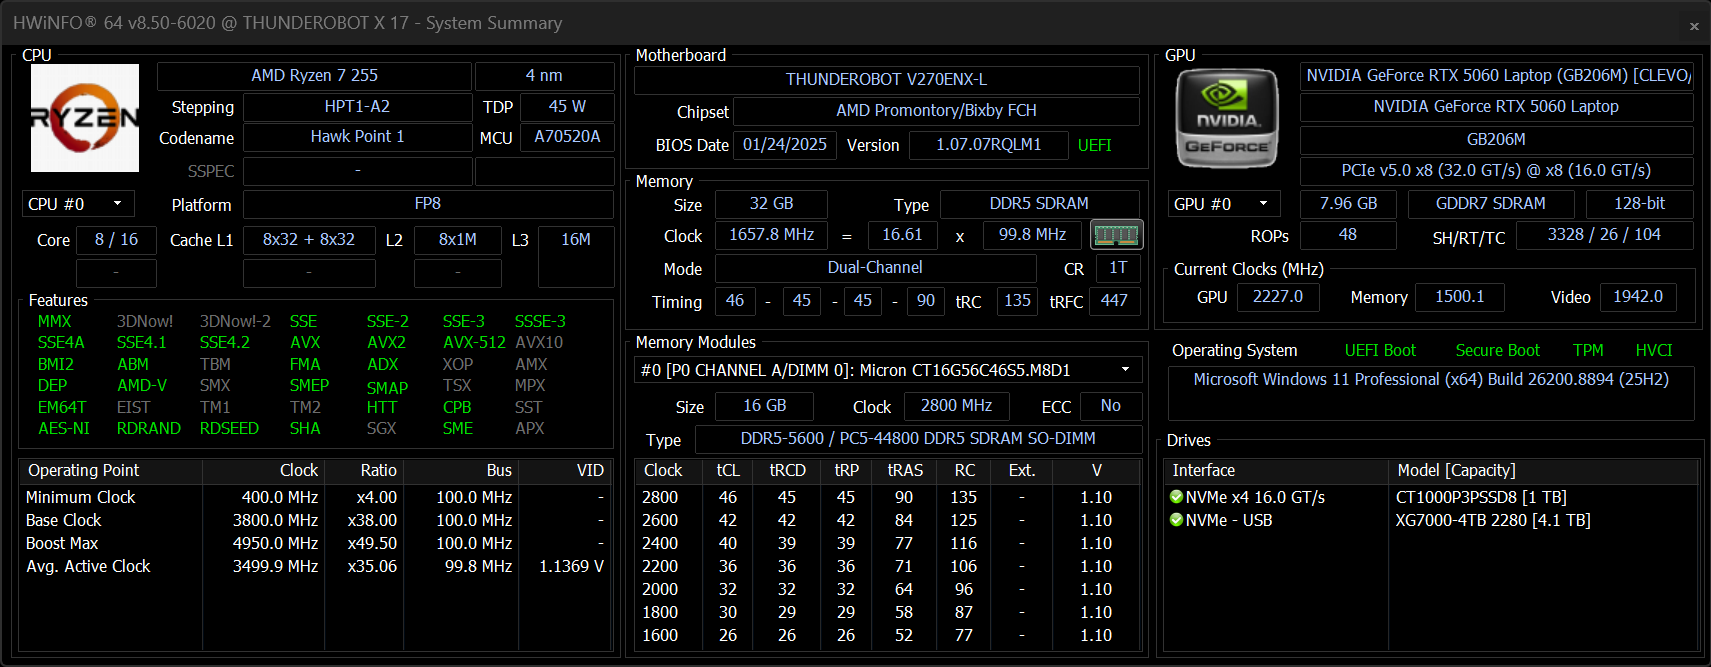Click the HPT1-A2 stepping value
The width and height of the screenshot is (1711, 667).
coord(357,107)
